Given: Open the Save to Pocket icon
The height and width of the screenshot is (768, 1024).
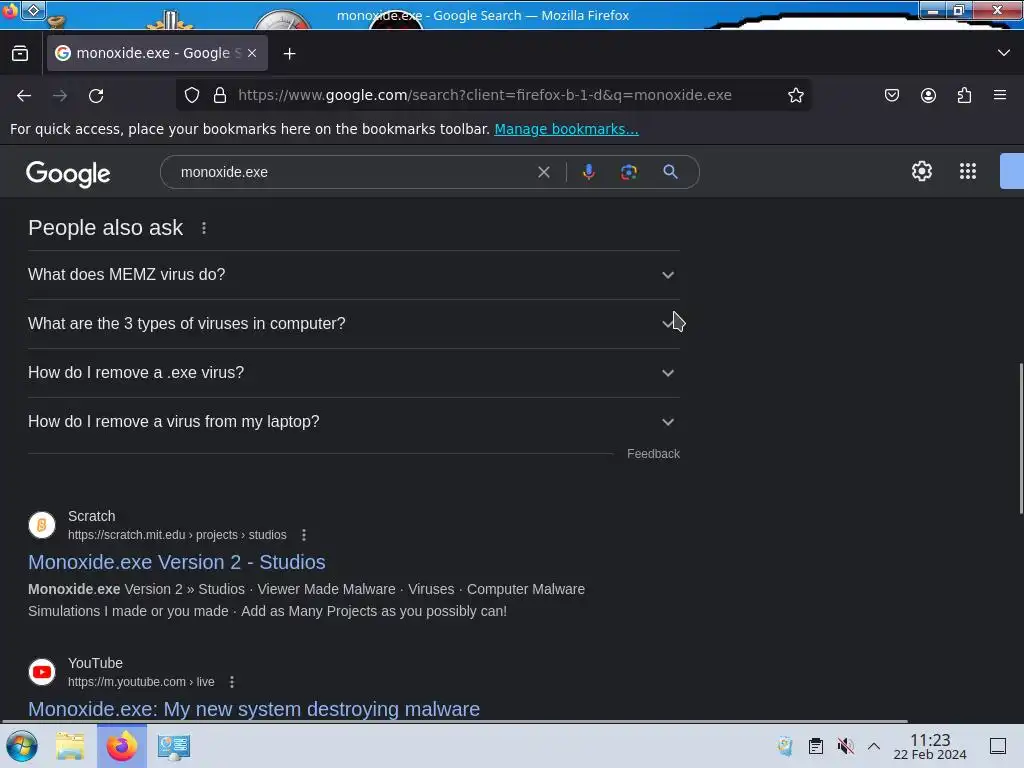Looking at the screenshot, I should [891, 95].
